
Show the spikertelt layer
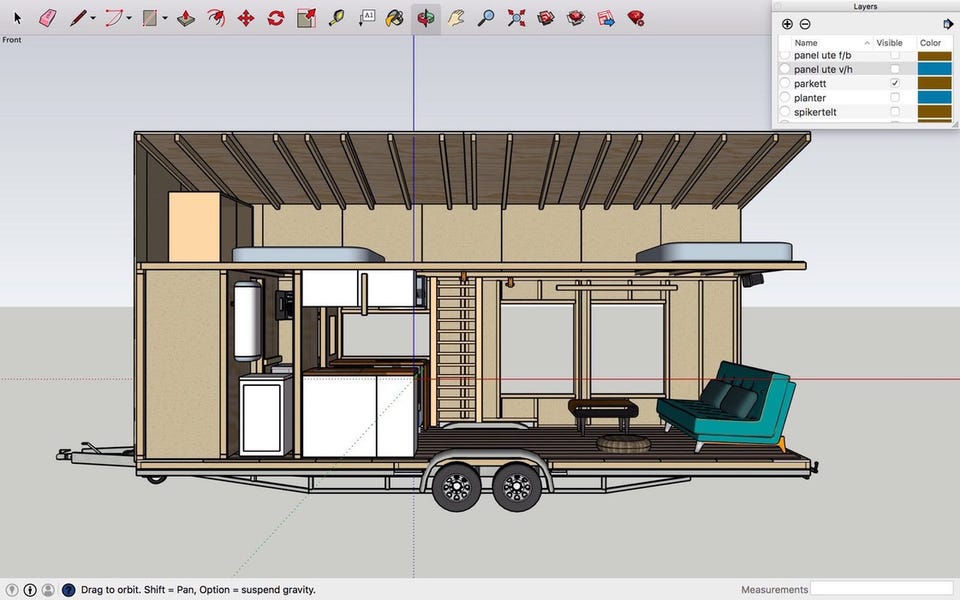click(x=895, y=111)
